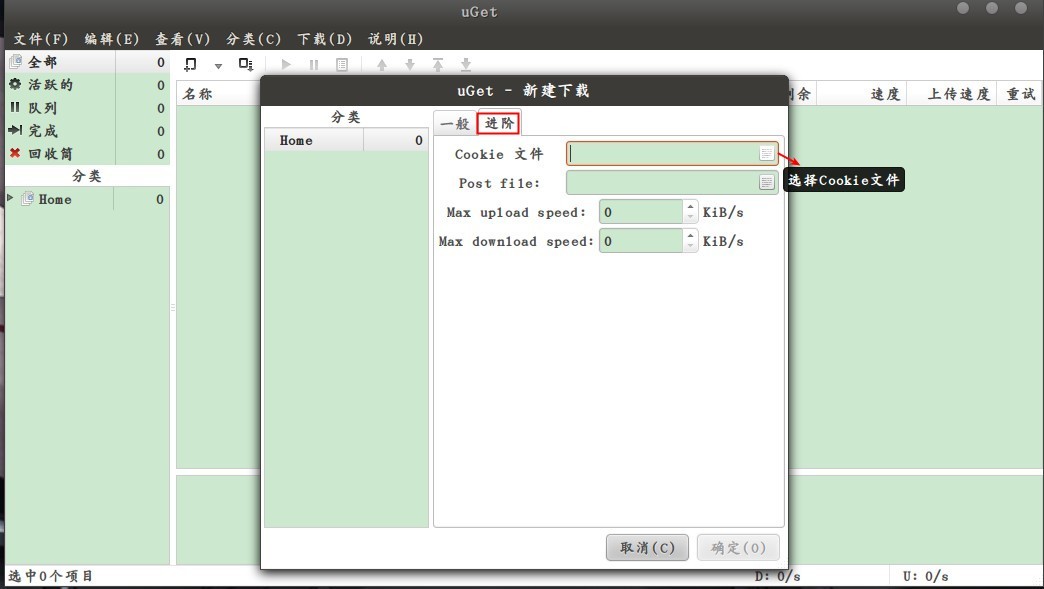Viewport: 1044px width, 589px height.
Task: Open the 查看(V) menu
Action: pos(182,39)
